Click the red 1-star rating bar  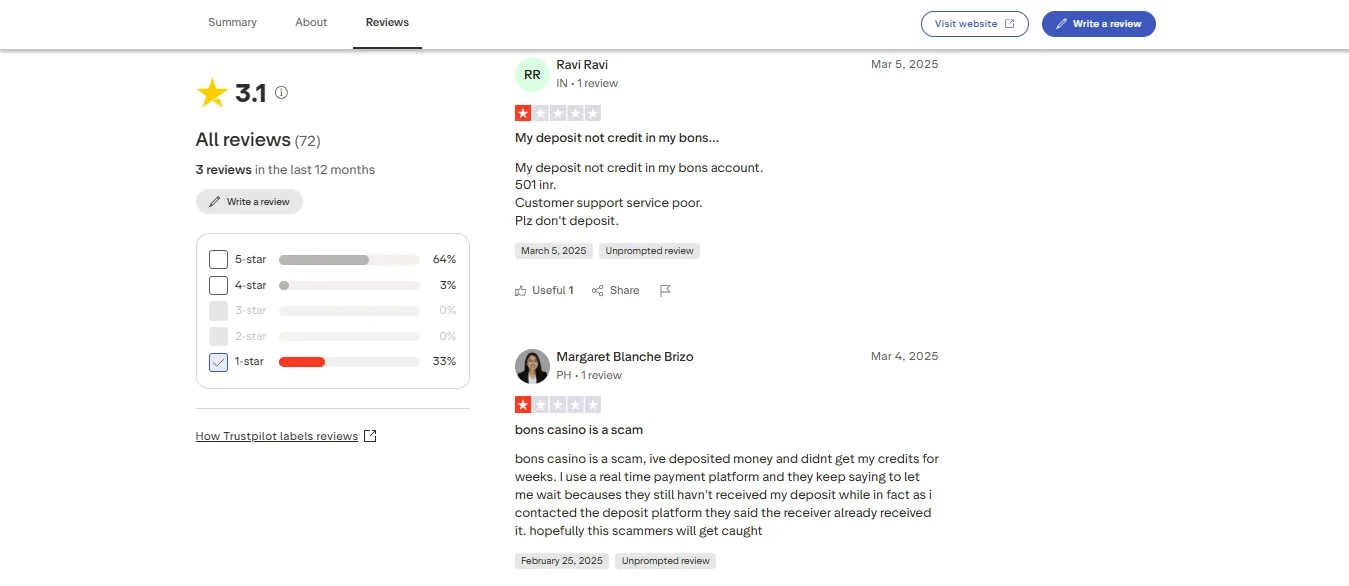point(349,362)
